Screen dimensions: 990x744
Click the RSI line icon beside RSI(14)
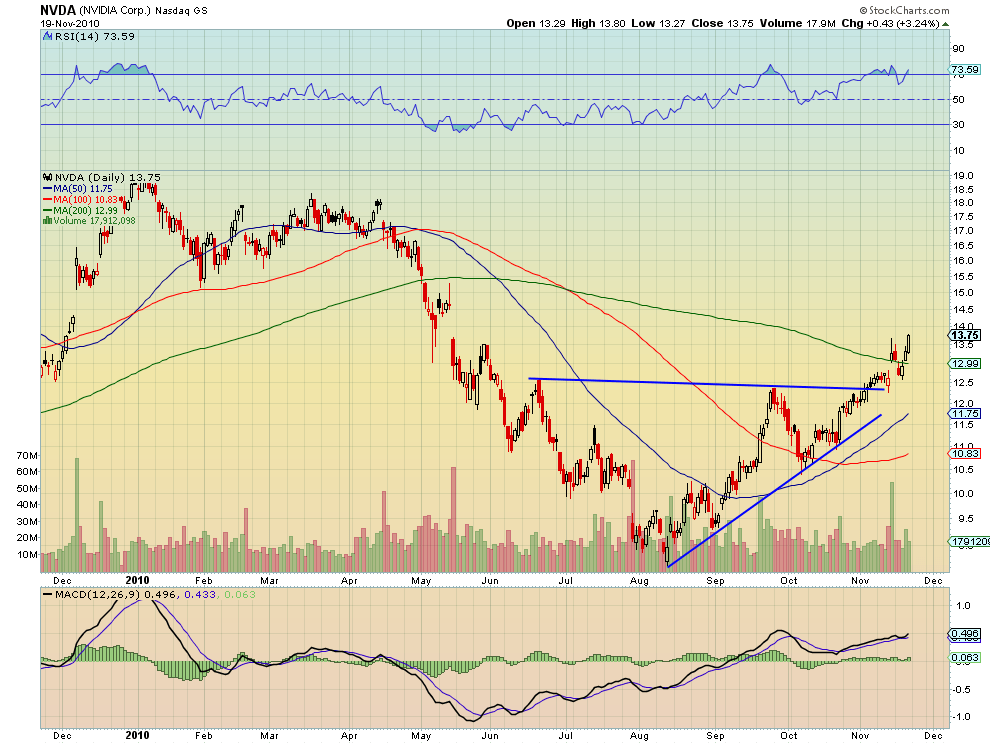[47, 37]
